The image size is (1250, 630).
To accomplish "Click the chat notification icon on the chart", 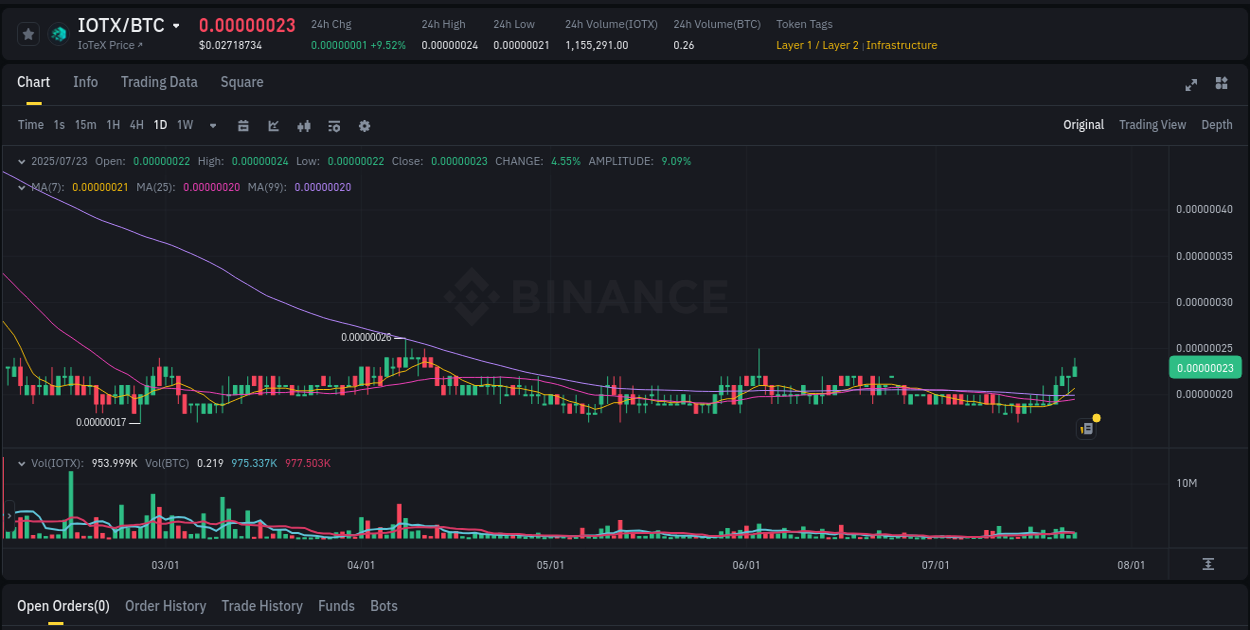I will [1087, 428].
